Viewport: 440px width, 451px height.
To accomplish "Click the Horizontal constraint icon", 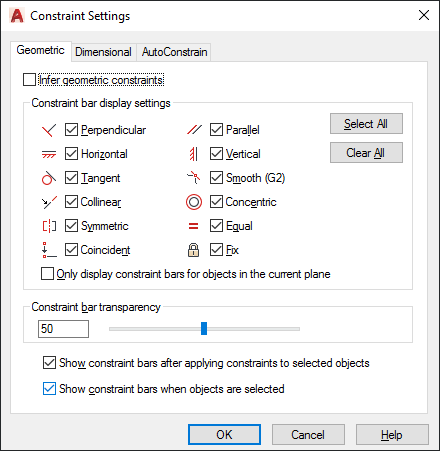I will 49,154.
